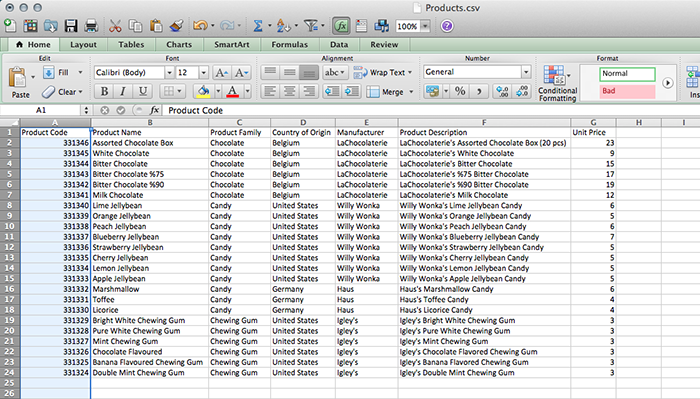This screenshot has height=399, width=700.
Task: Apply the Bad cell style
Action: [x=627, y=91]
